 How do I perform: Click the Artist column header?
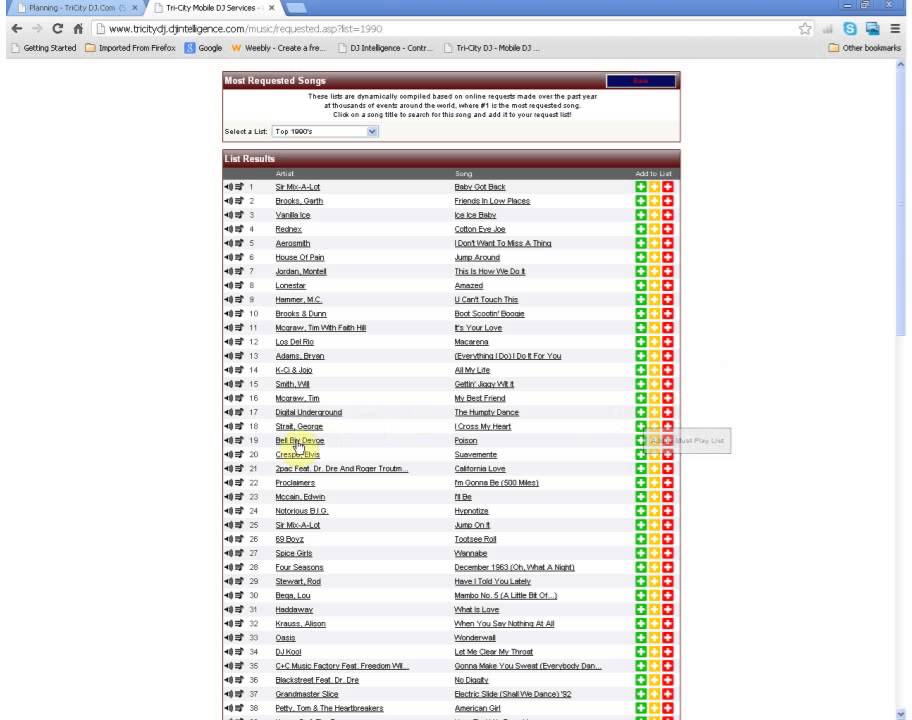tap(284, 173)
